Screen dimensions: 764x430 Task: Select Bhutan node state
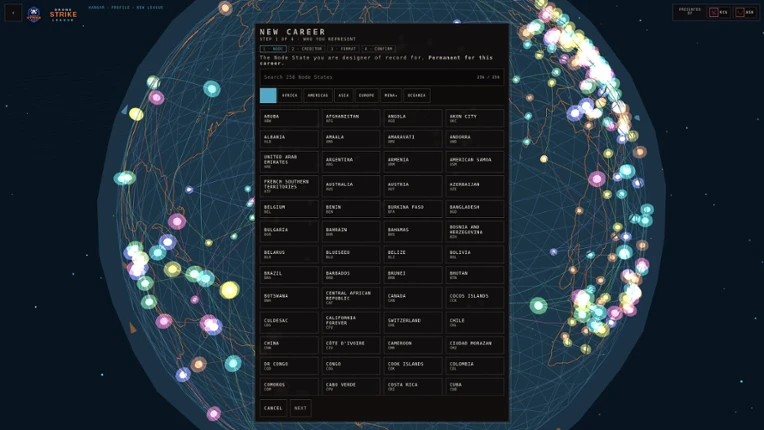coord(475,275)
